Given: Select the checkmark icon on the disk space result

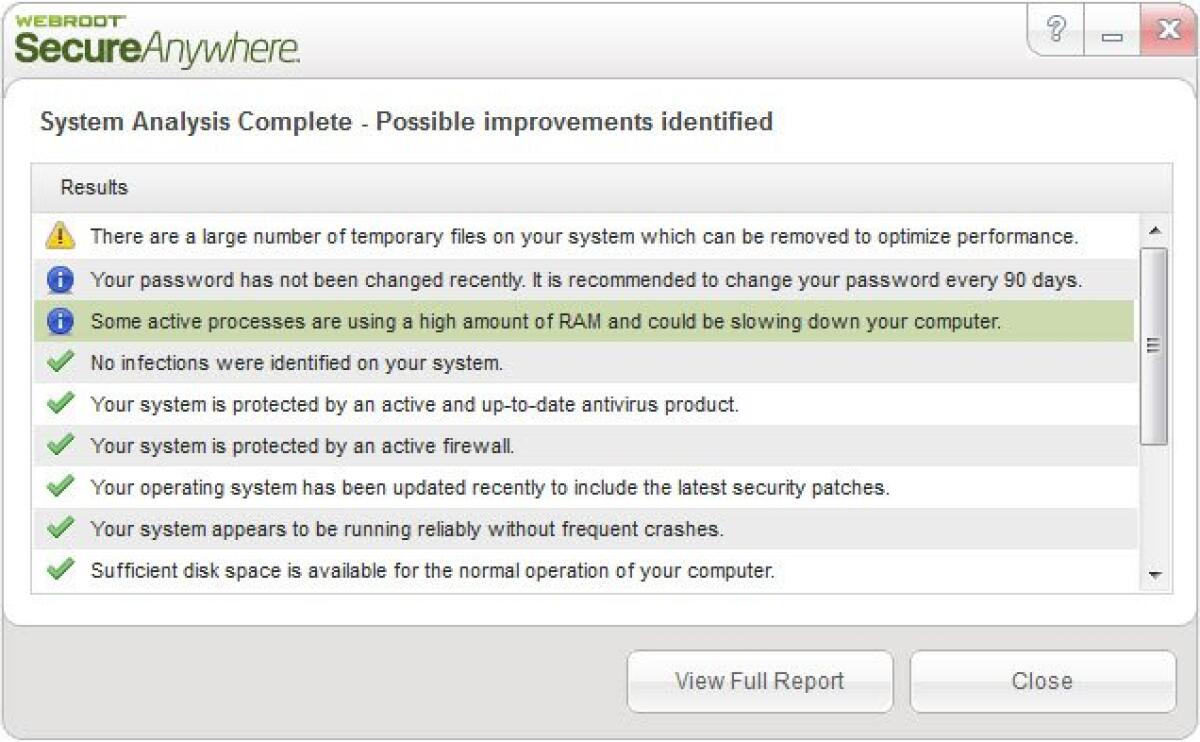Looking at the screenshot, I should [60, 571].
